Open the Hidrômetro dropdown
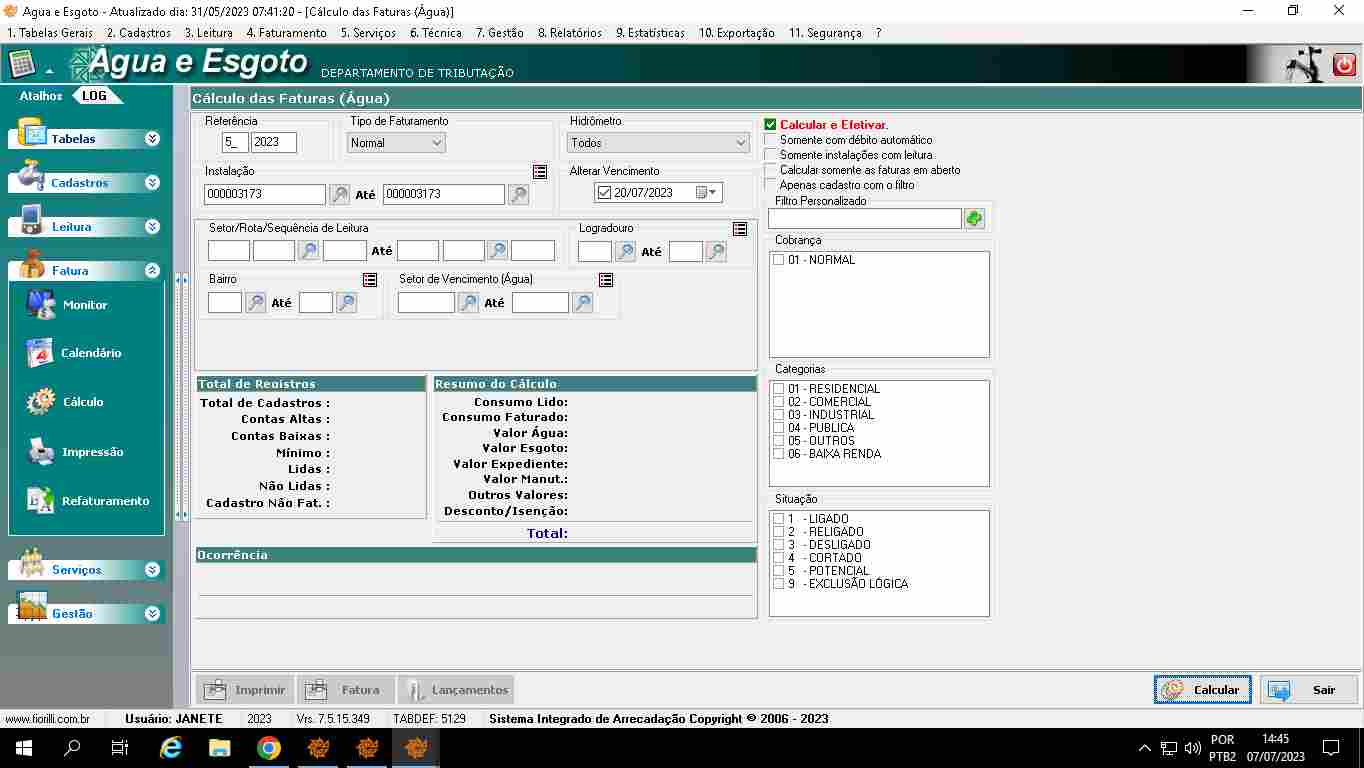Screen dimensions: 1364x768 point(658,143)
